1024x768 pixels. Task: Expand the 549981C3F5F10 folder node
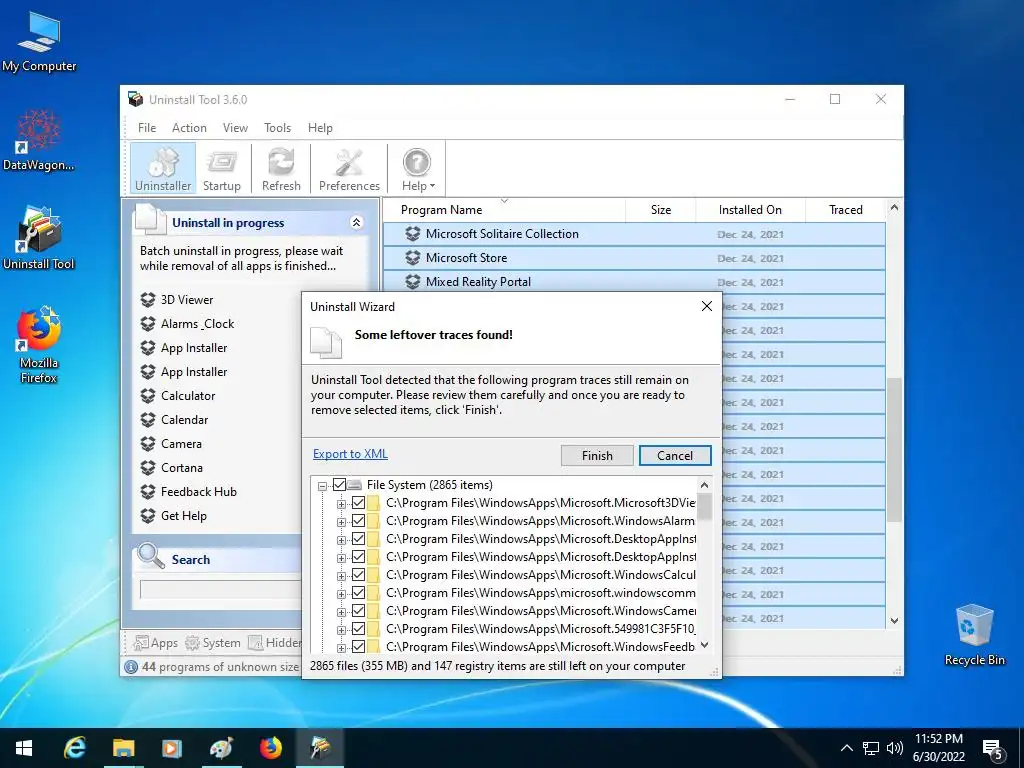pyautogui.click(x=341, y=630)
